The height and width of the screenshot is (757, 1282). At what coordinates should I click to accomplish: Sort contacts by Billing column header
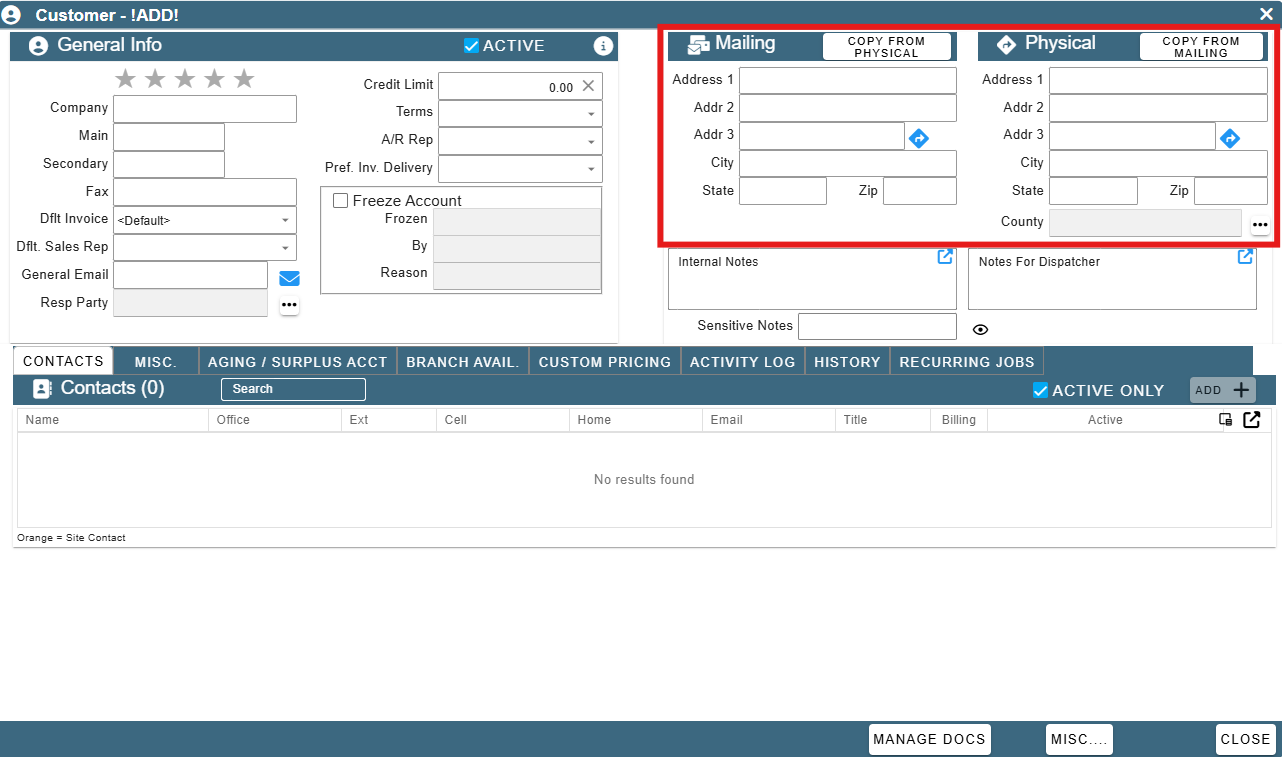(x=958, y=420)
